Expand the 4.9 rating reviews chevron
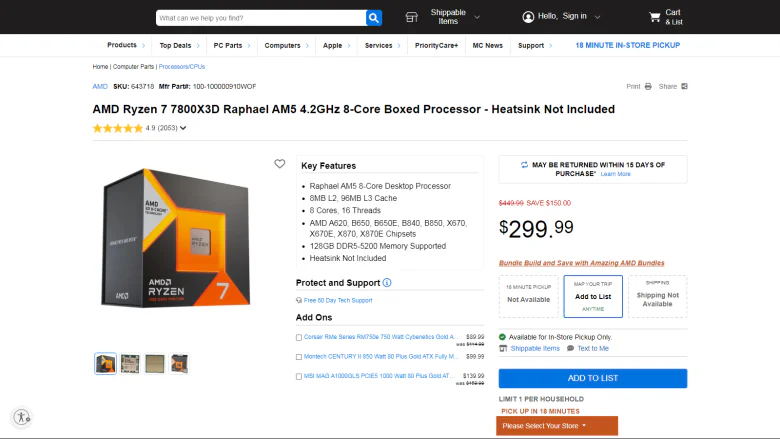Viewport: 780px width, 439px height. click(183, 128)
